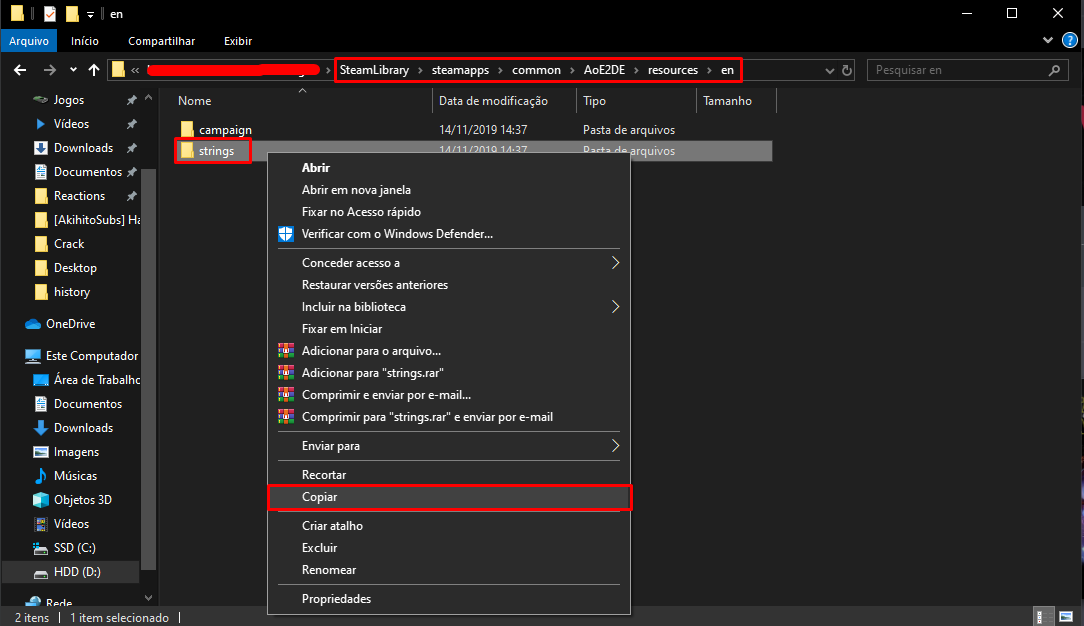Click the Help question mark icon
The height and width of the screenshot is (626, 1084).
click(x=1070, y=41)
